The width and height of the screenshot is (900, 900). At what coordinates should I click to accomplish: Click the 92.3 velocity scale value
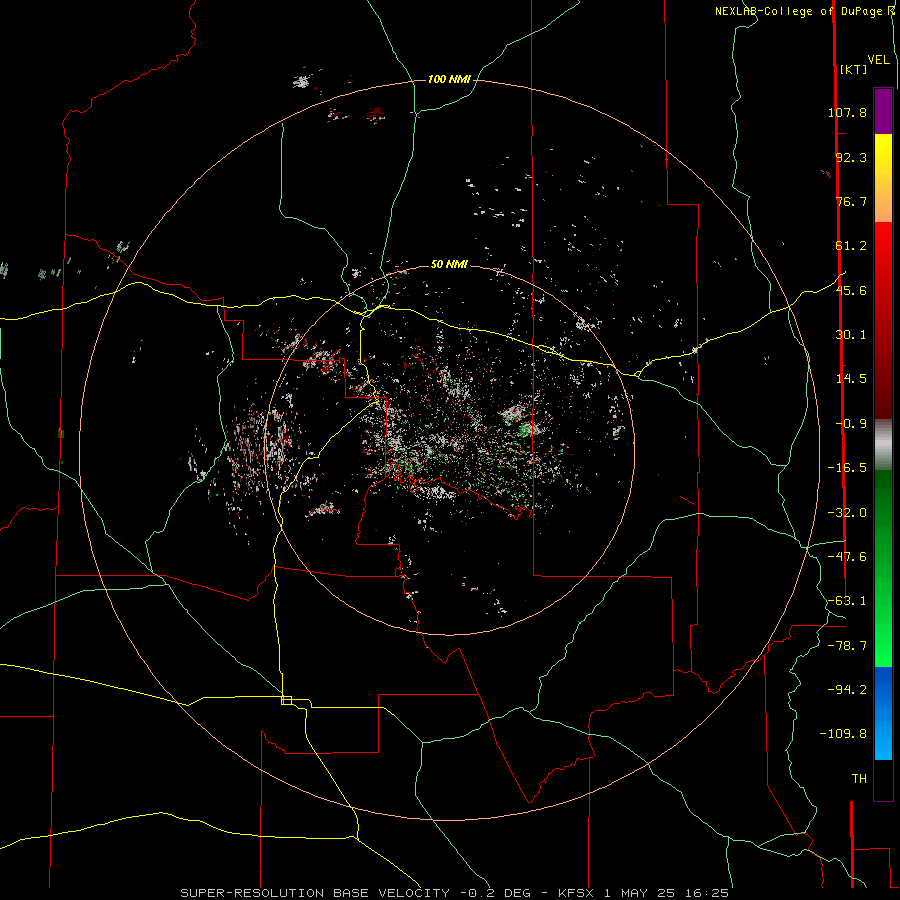[x=851, y=157]
